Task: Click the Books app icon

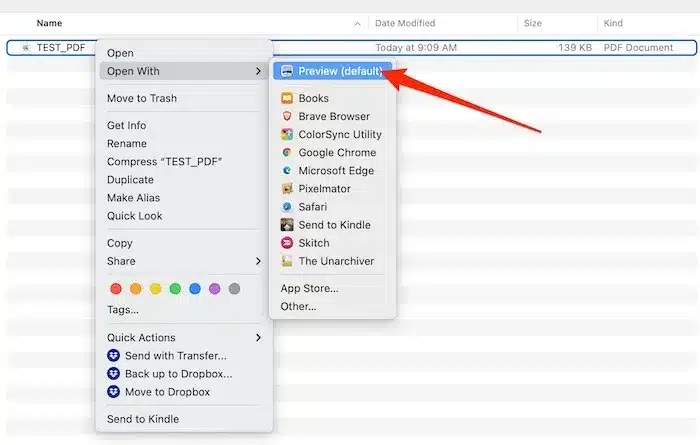Action: (x=287, y=98)
